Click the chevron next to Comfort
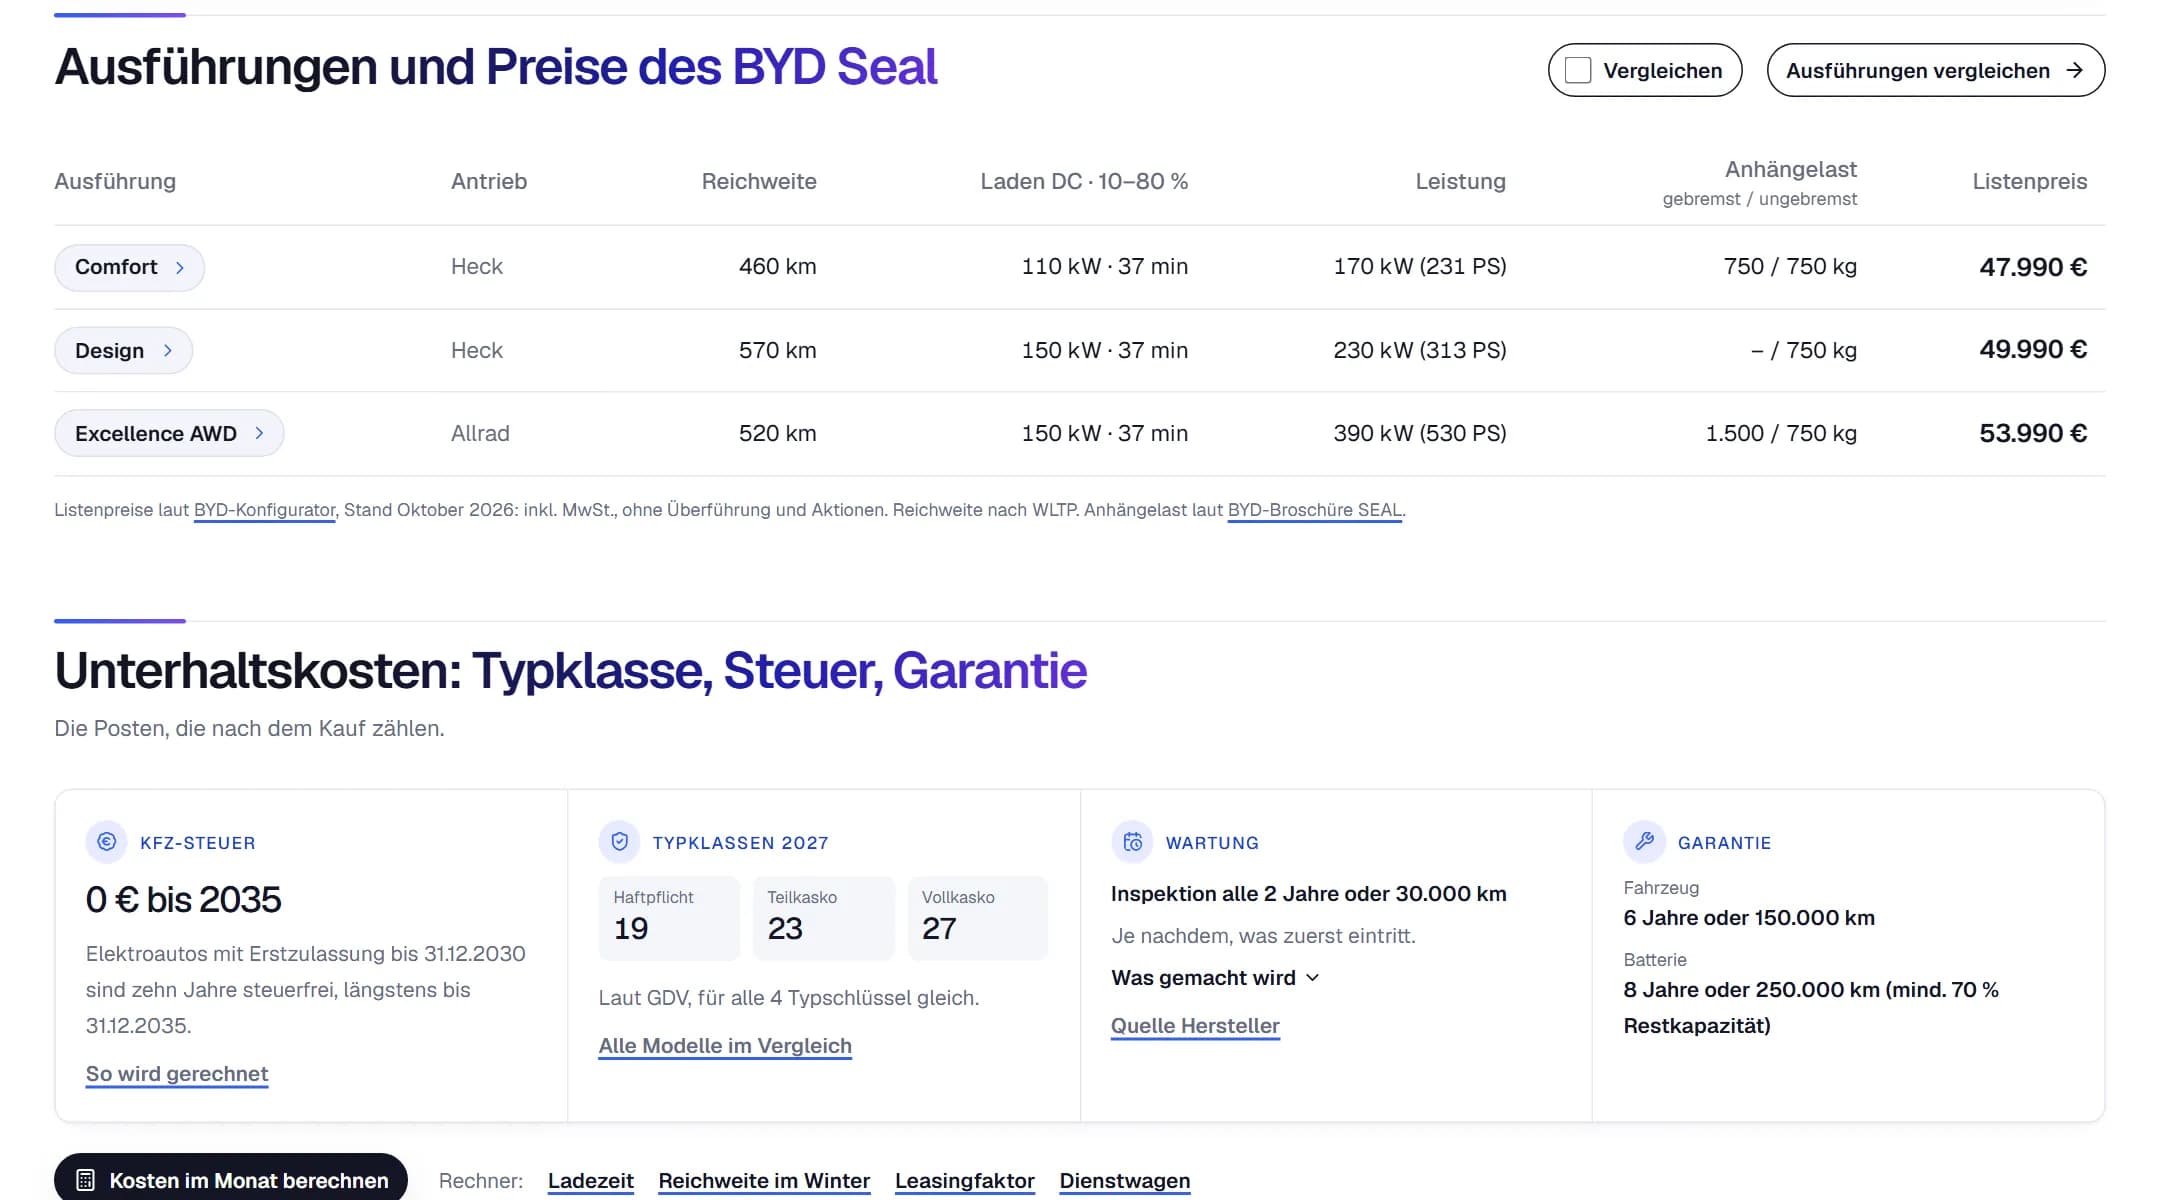This screenshot has width=2160, height=1200. pyautogui.click(x=180, y=268)
